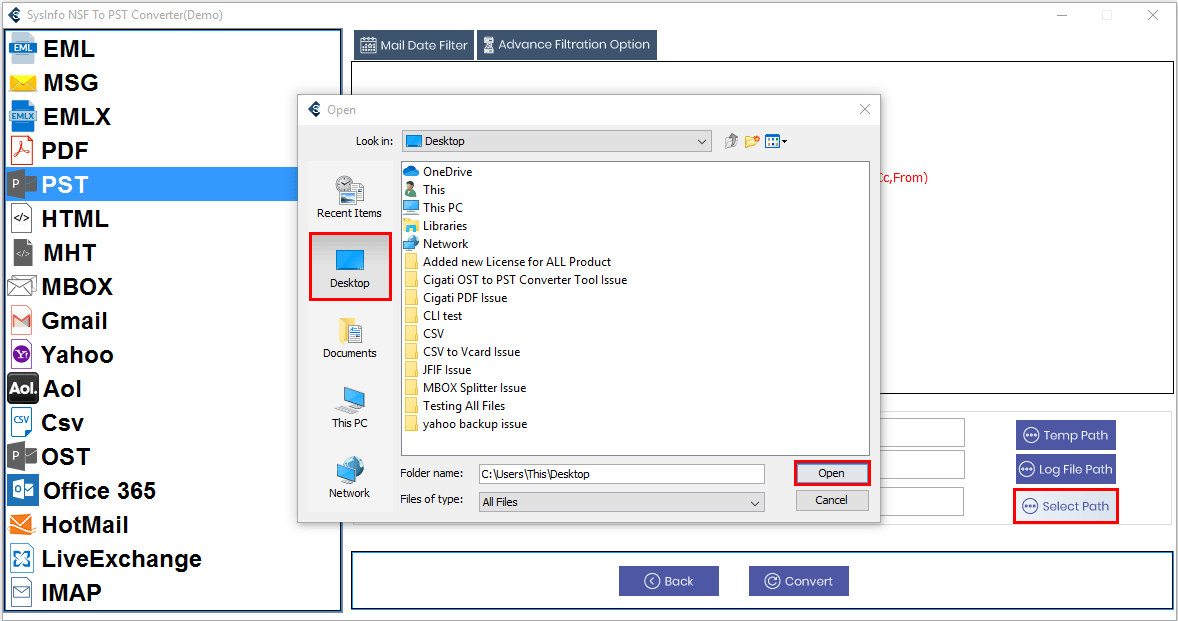This screenshot has height=621, width=1178.
Task: Select 'CLI test' folder
Action: coord(433,316)
